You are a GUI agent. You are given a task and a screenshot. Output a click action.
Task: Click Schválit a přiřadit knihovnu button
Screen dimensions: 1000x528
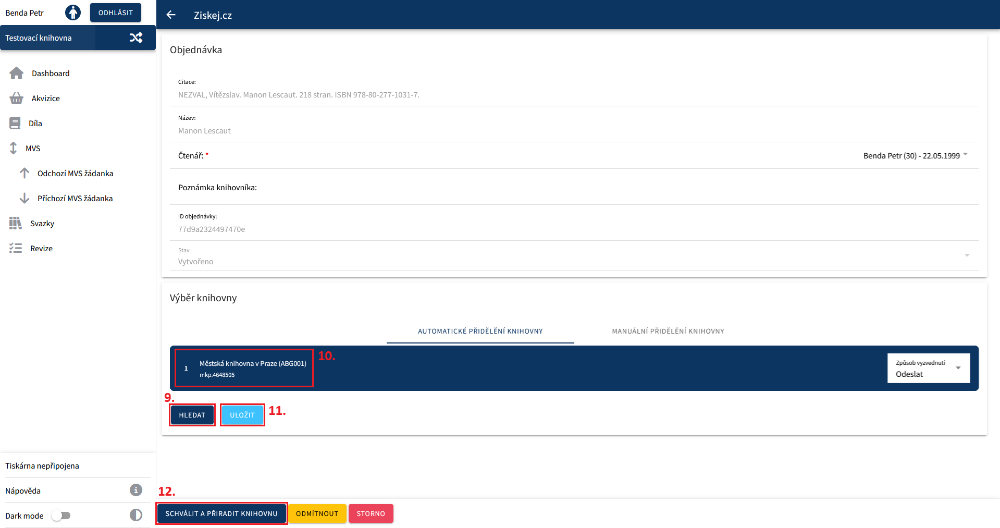[222, 513]
